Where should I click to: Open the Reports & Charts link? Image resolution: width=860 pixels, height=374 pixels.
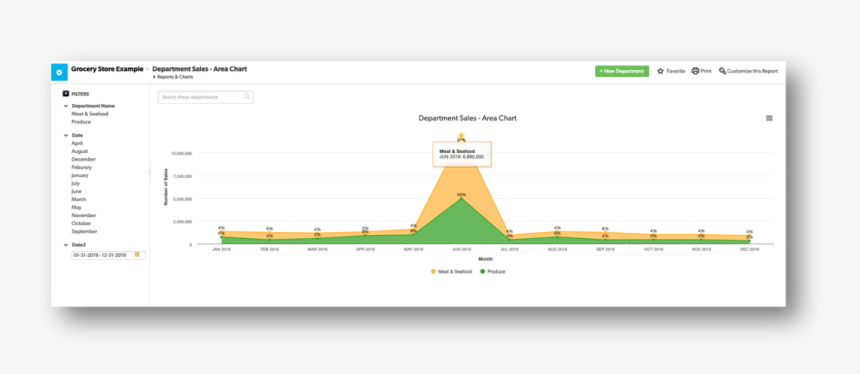175,77
